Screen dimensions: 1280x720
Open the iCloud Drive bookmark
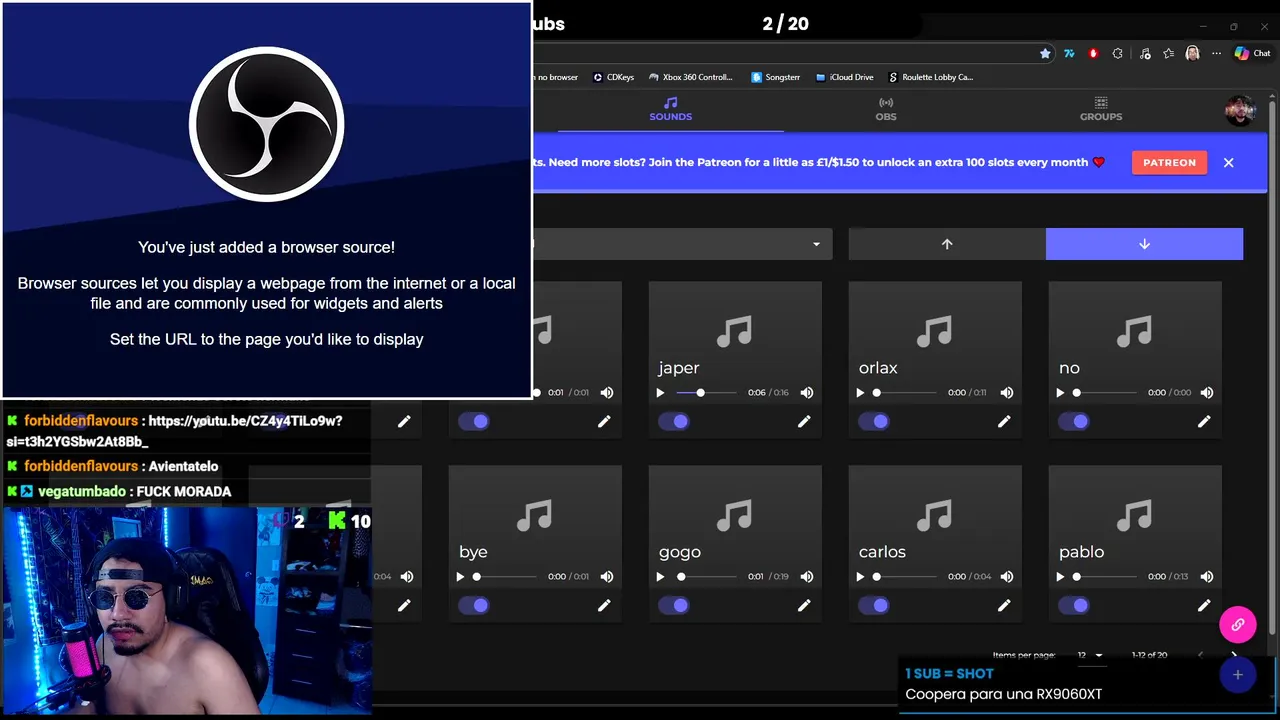pyautogui.click(x=844, y=77)
